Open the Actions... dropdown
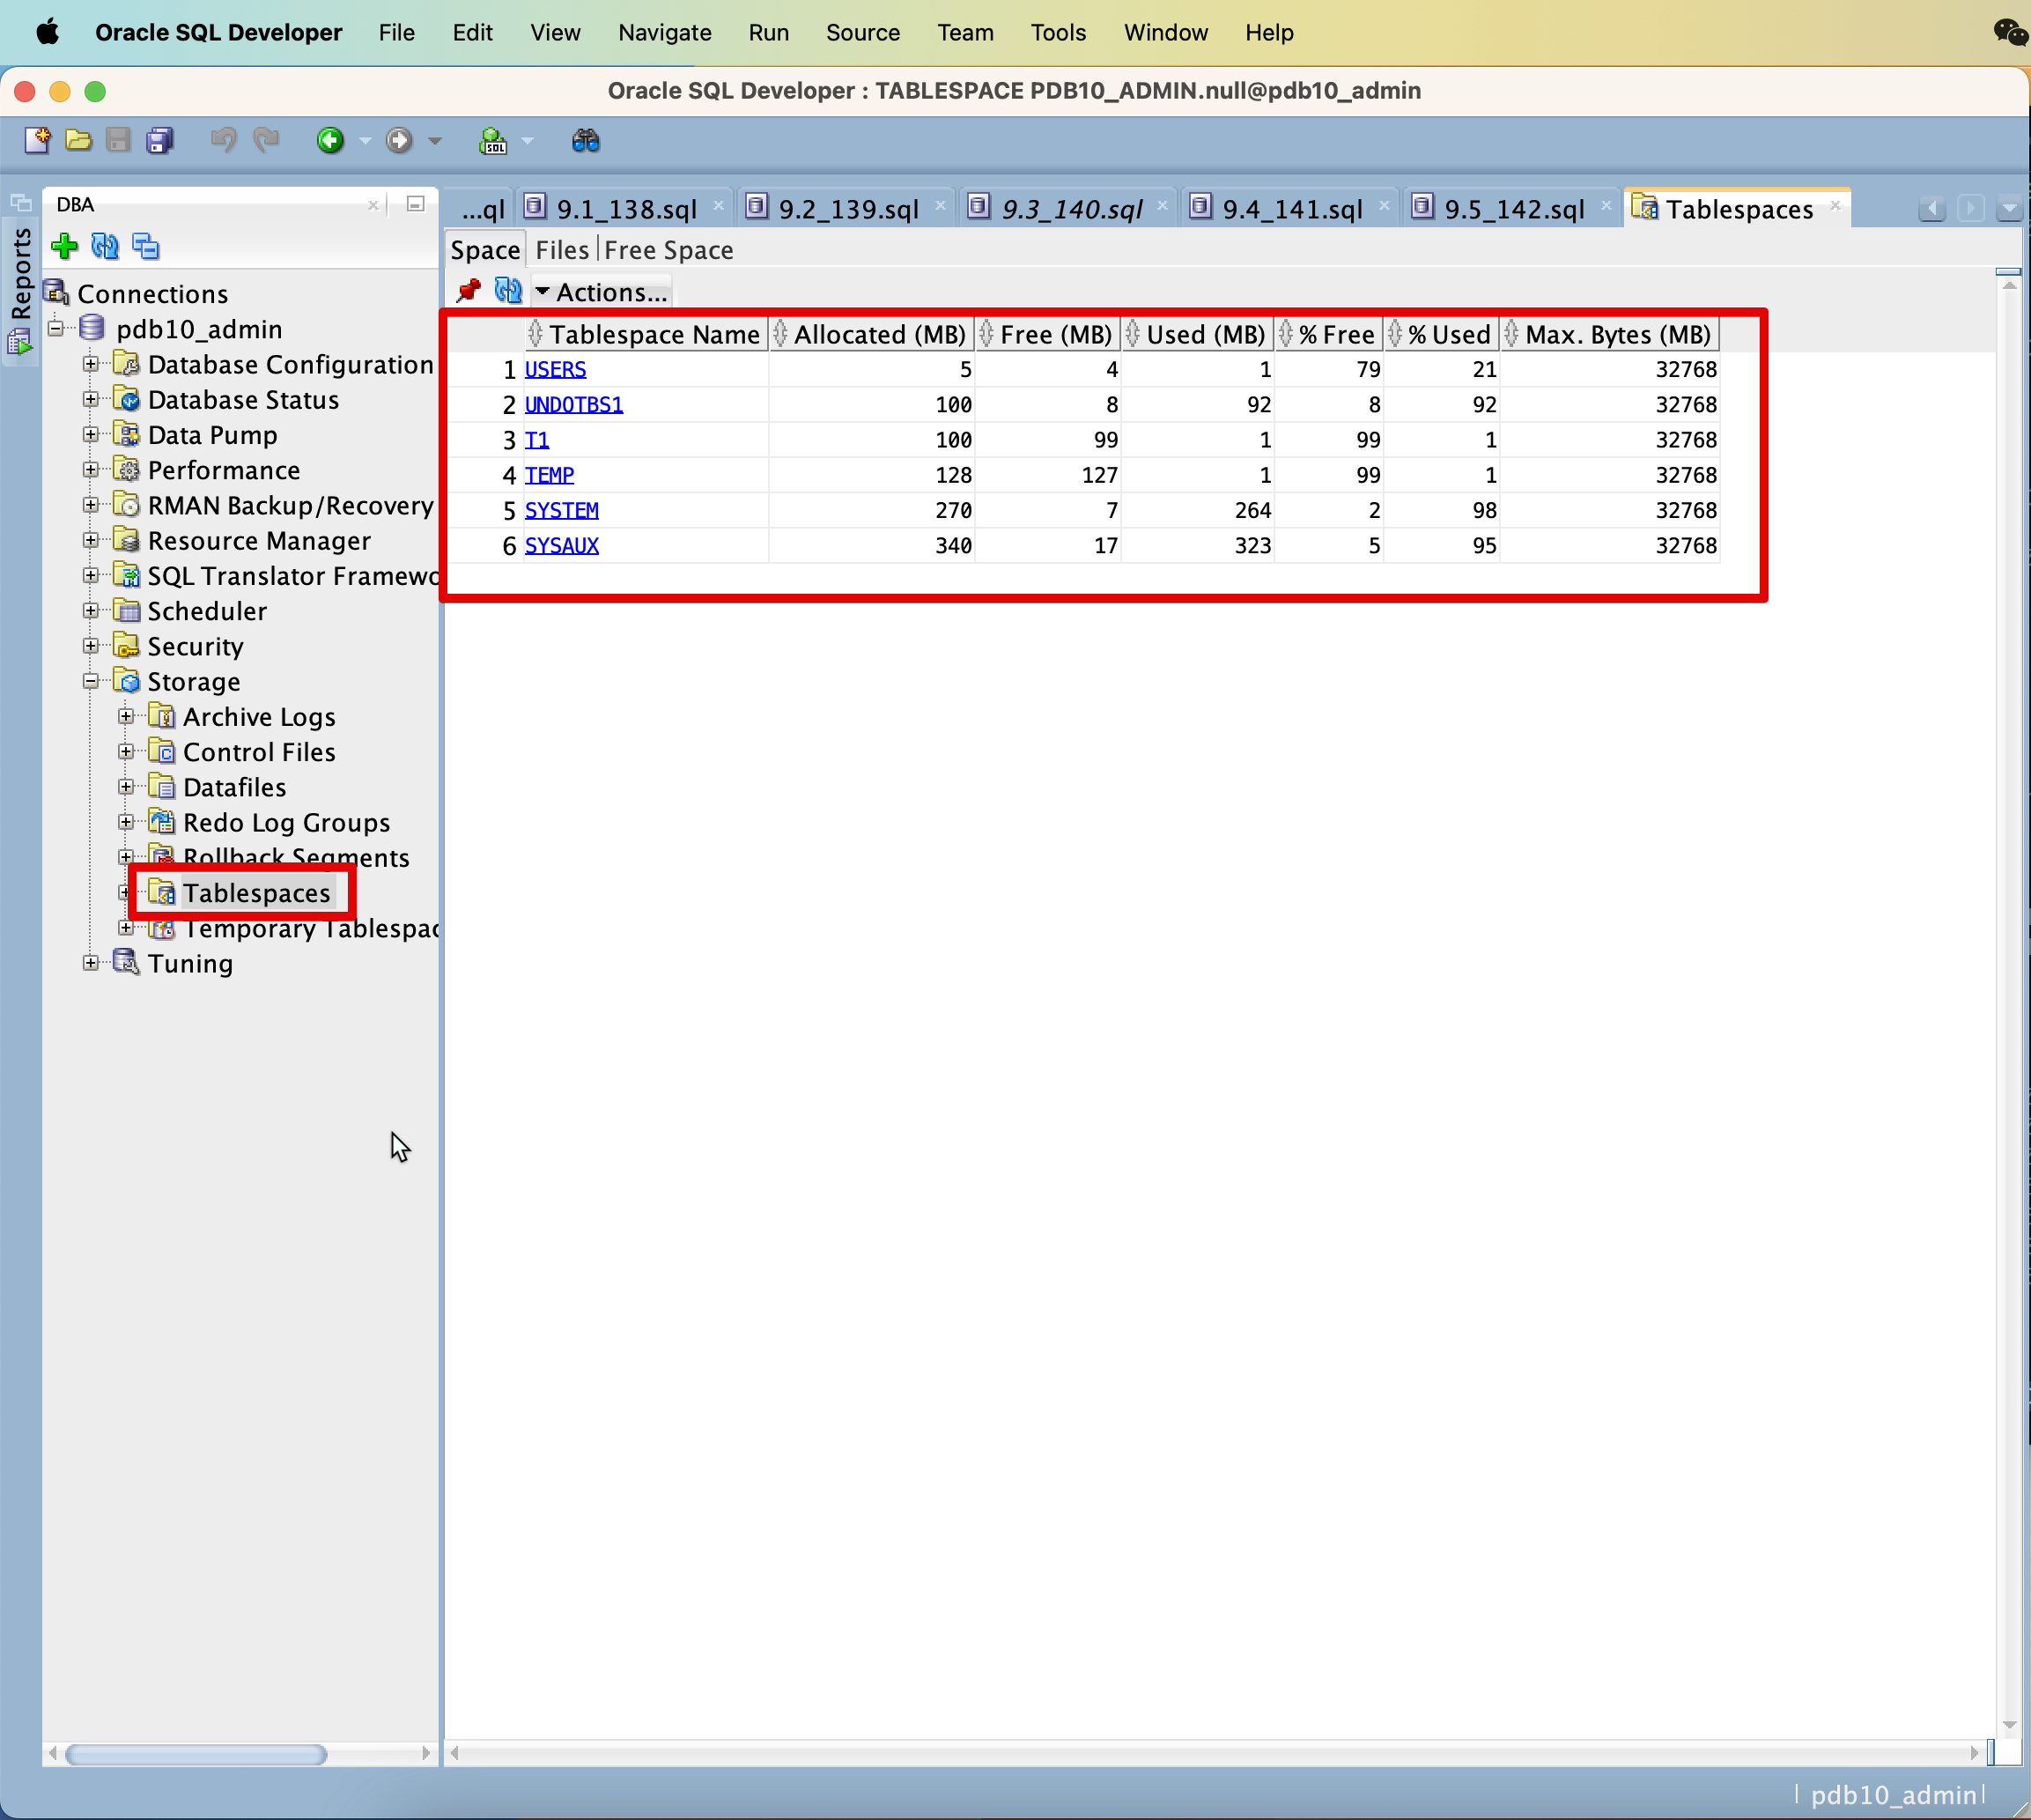 [601, 292]
